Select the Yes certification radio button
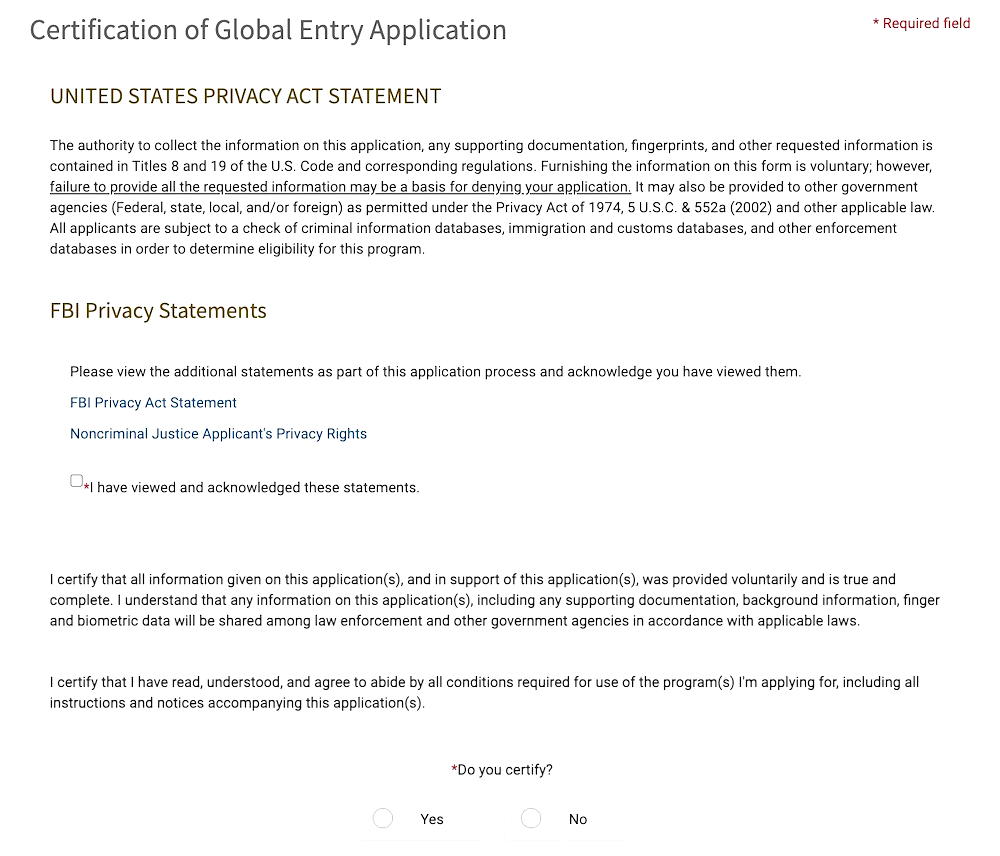Screen dimensions: 1000x856 (x=383, y=818)
